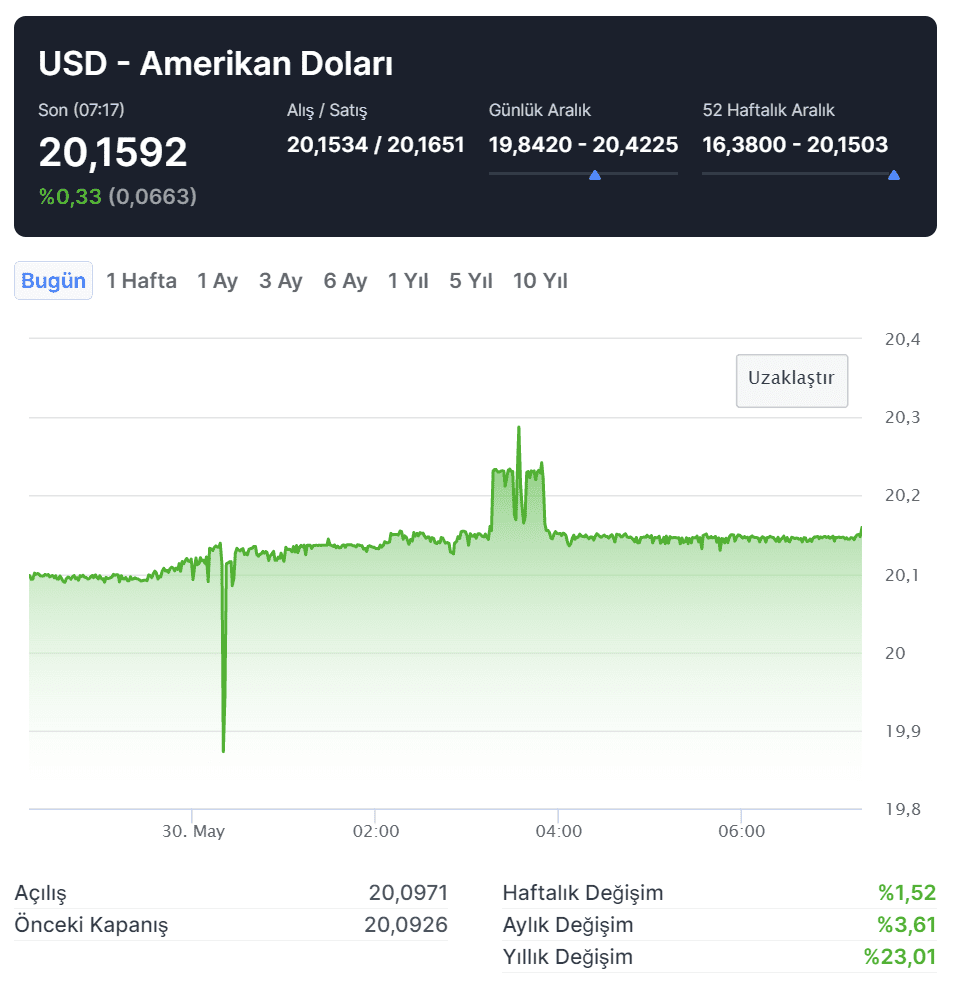This screenshot has height=990, width=954.
Task: Open the 3 Ay chart view
Action: (x=280, y=281)
